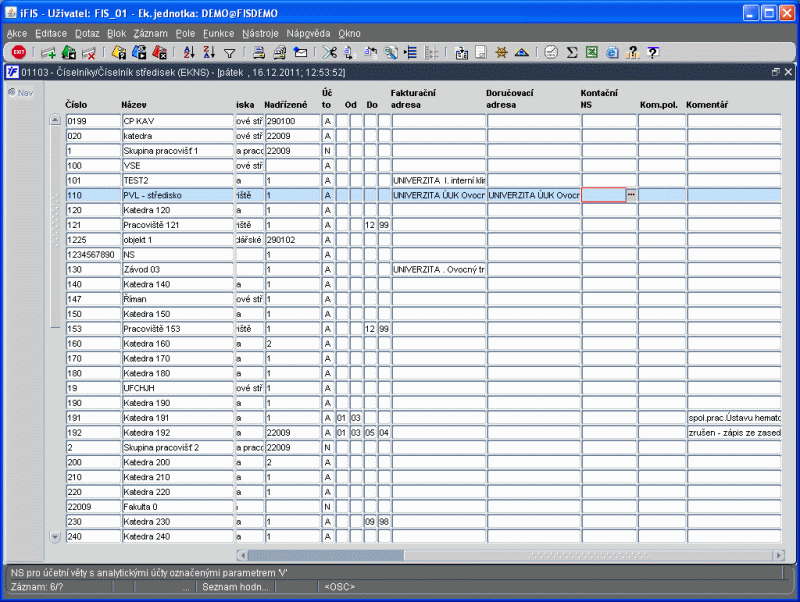Click vertical scrollbar down arrow
Screen dimensions: 800x602
tap(55, 536)
